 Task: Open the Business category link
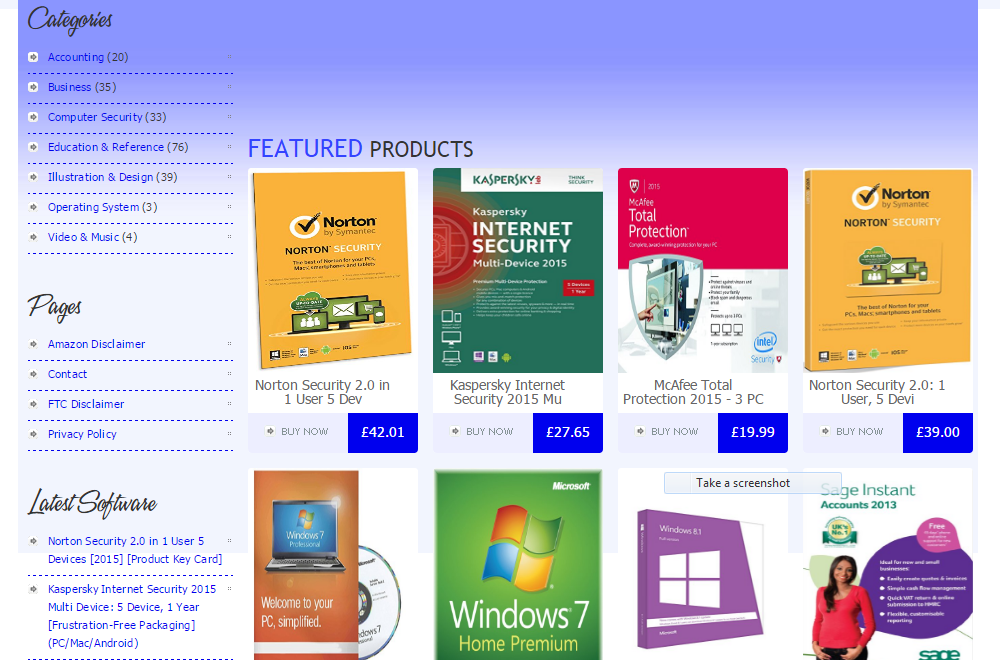(x=69, y=87)
